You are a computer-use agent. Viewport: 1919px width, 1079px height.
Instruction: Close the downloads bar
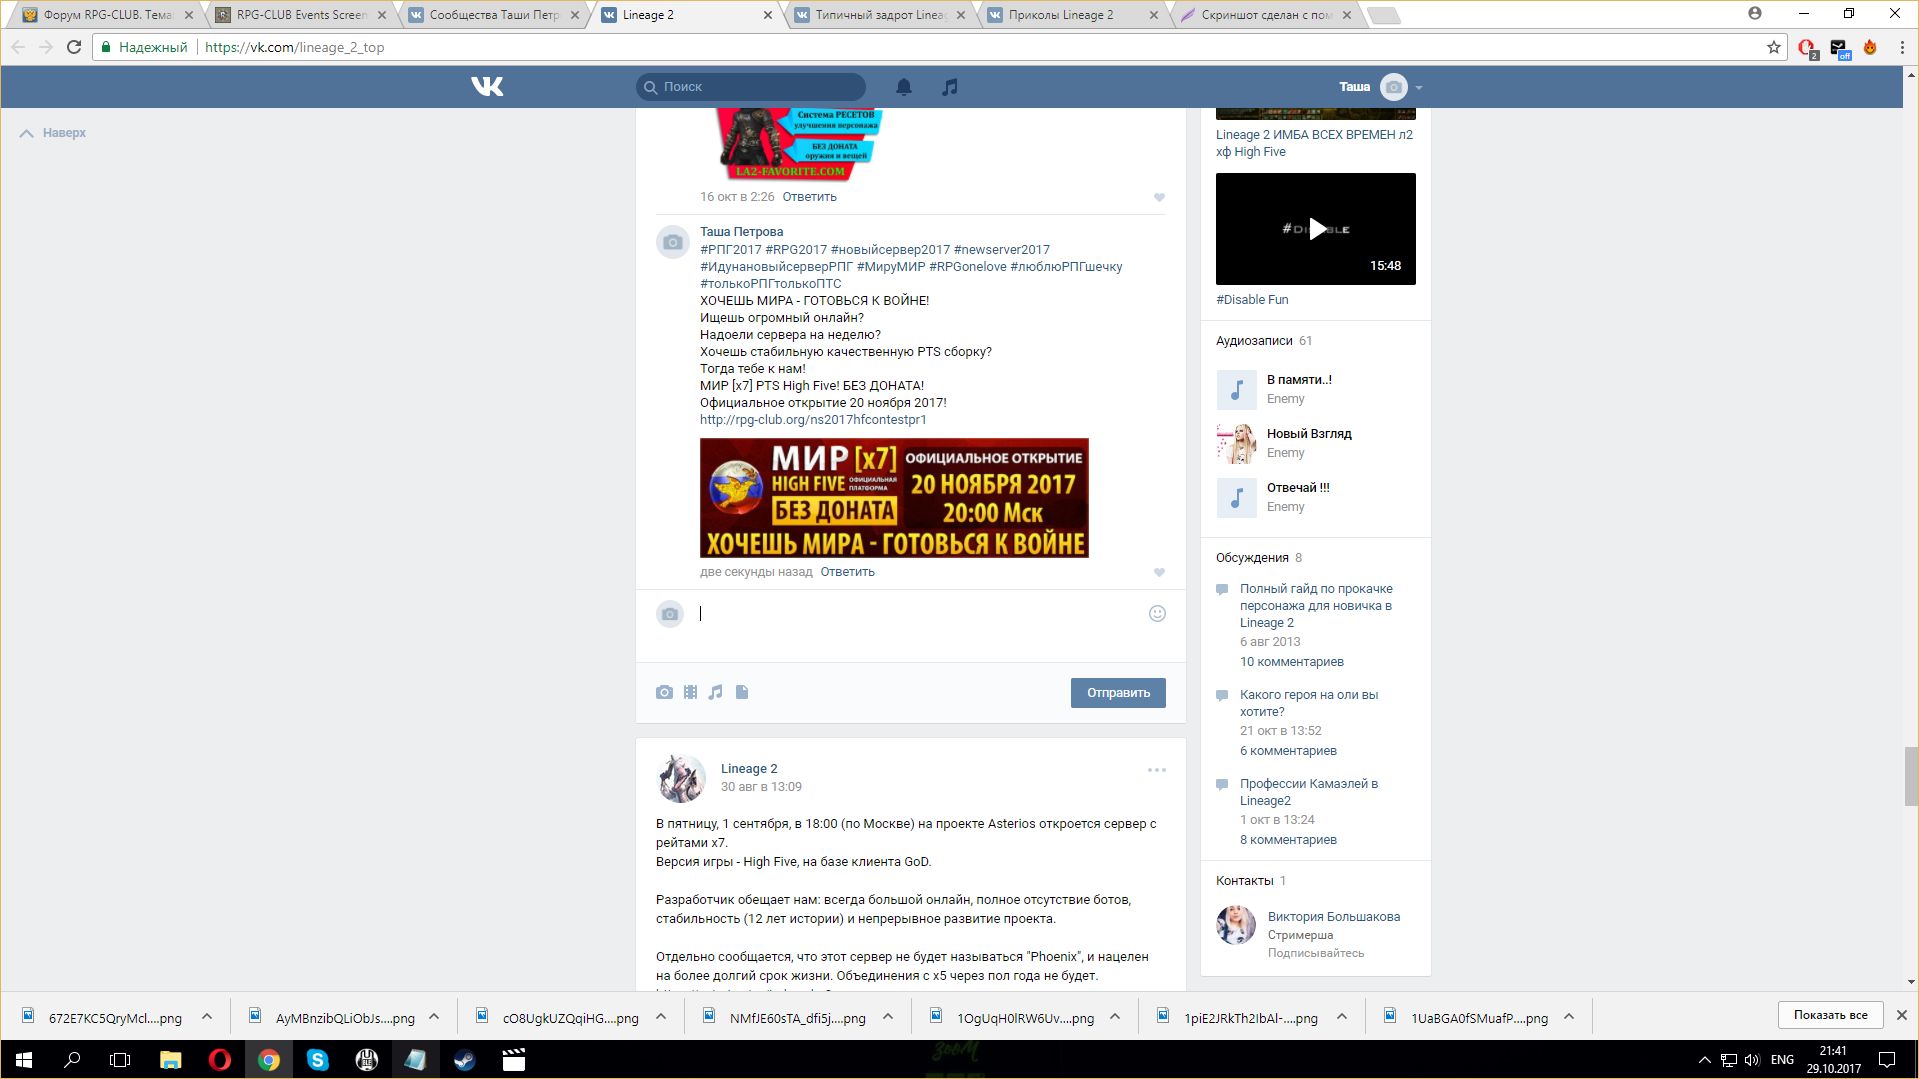1901,1015
